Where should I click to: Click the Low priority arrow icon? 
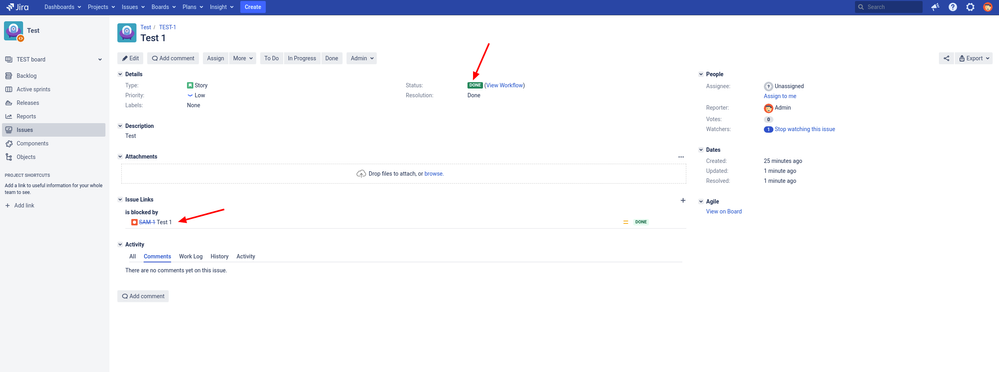tap(190, 95)
